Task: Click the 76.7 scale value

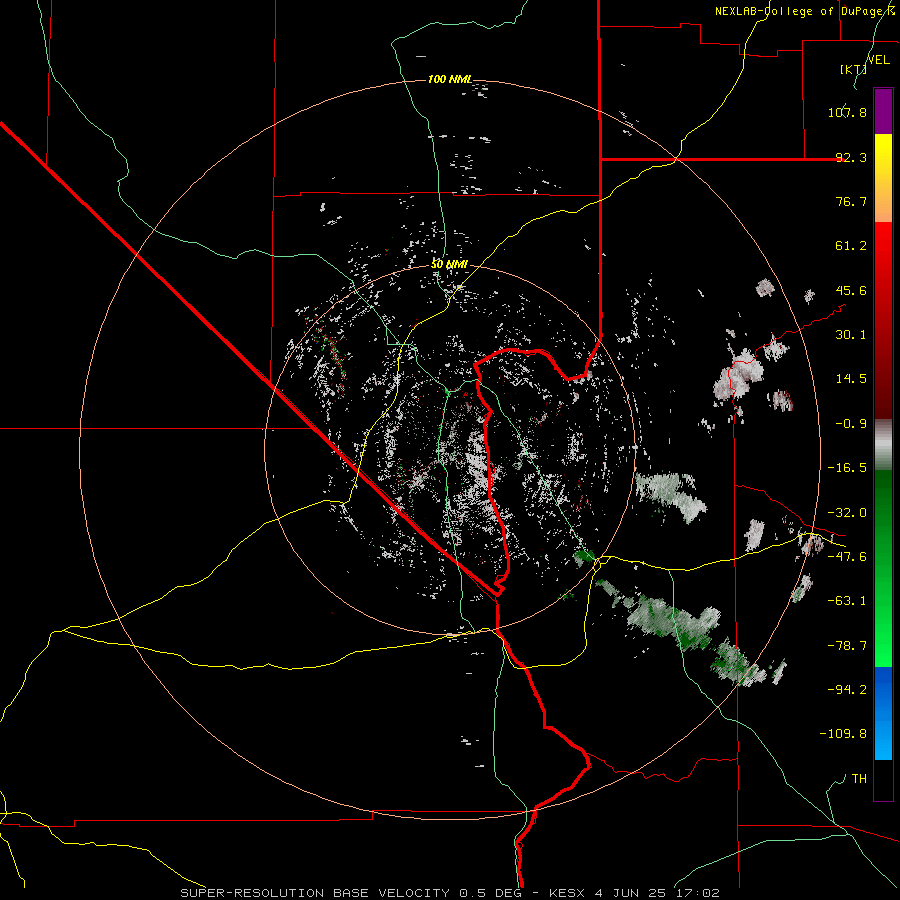Action: 851,201
